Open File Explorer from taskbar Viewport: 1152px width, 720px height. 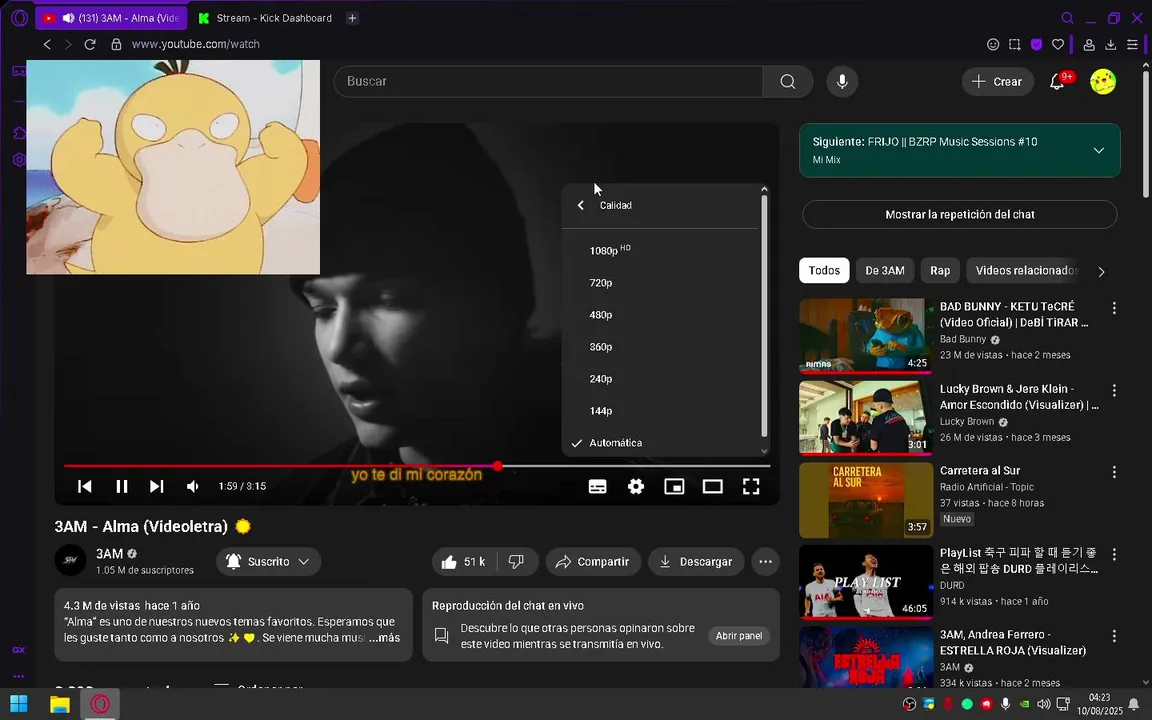(60, 704)
